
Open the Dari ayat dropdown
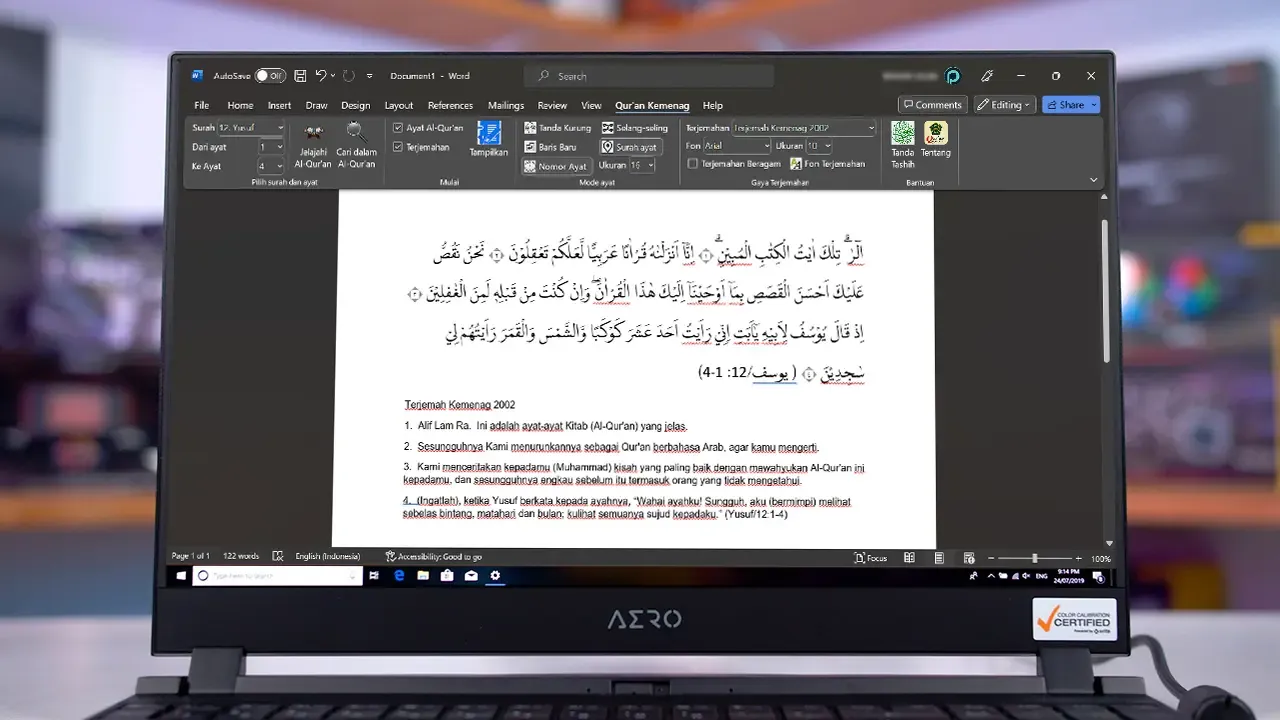point(271,147)
